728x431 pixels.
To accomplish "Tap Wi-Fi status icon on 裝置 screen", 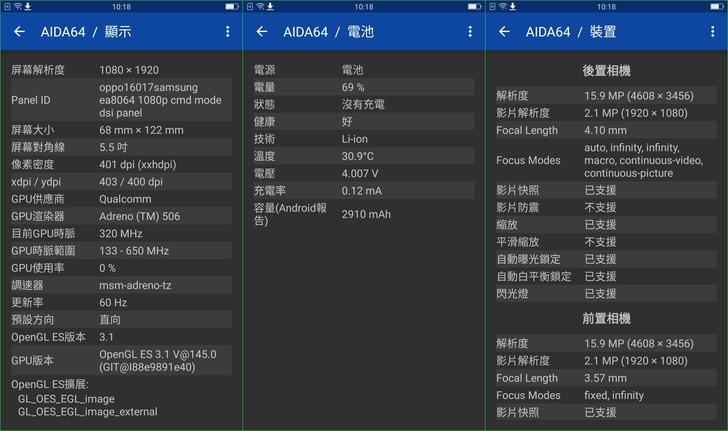I will coord(503,7).
